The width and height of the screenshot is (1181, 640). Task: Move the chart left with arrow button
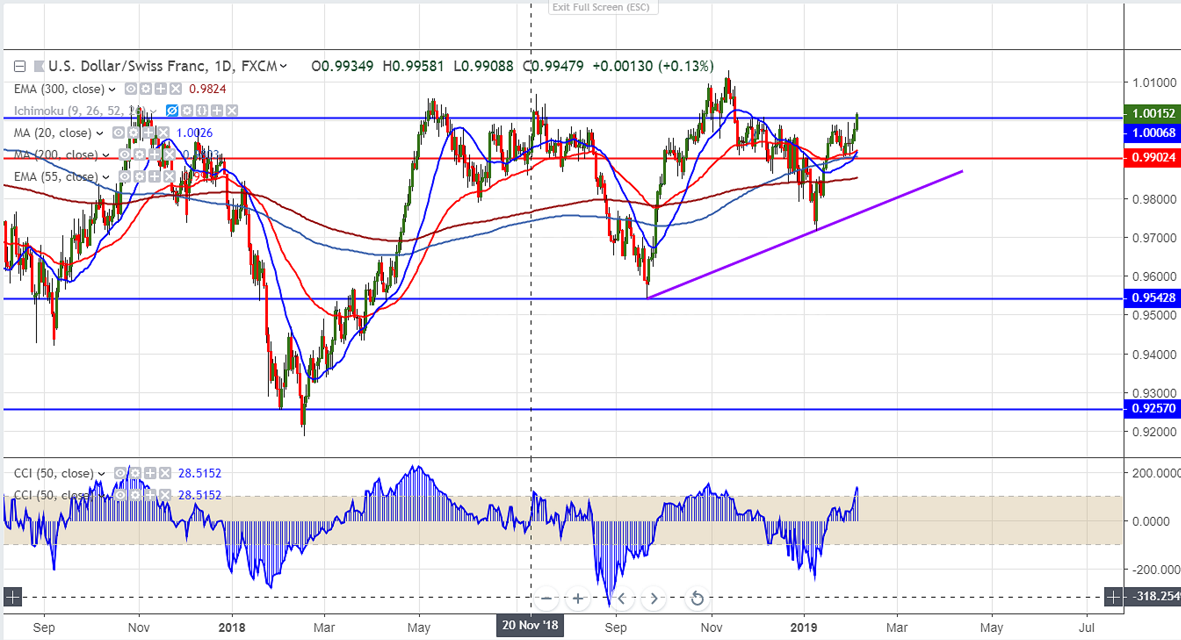[622, 599]
